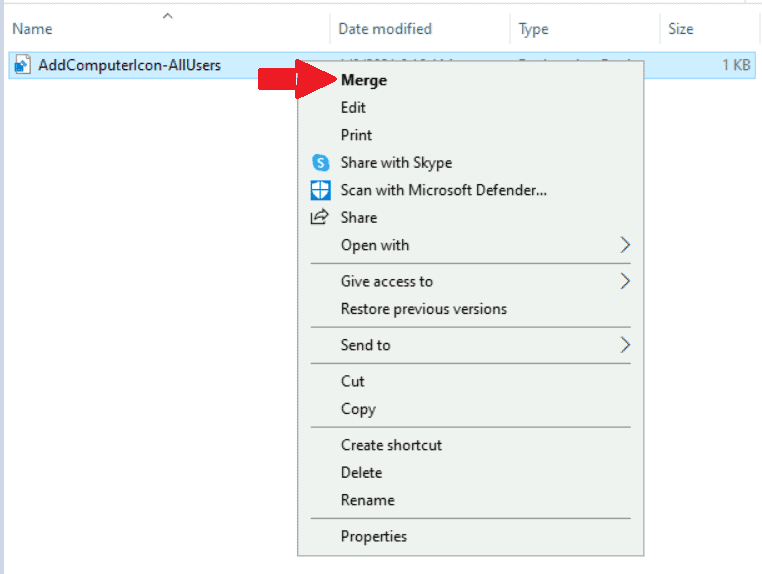Click the Size column header
This screenshot has height=574, width=762.
(681, 29)
